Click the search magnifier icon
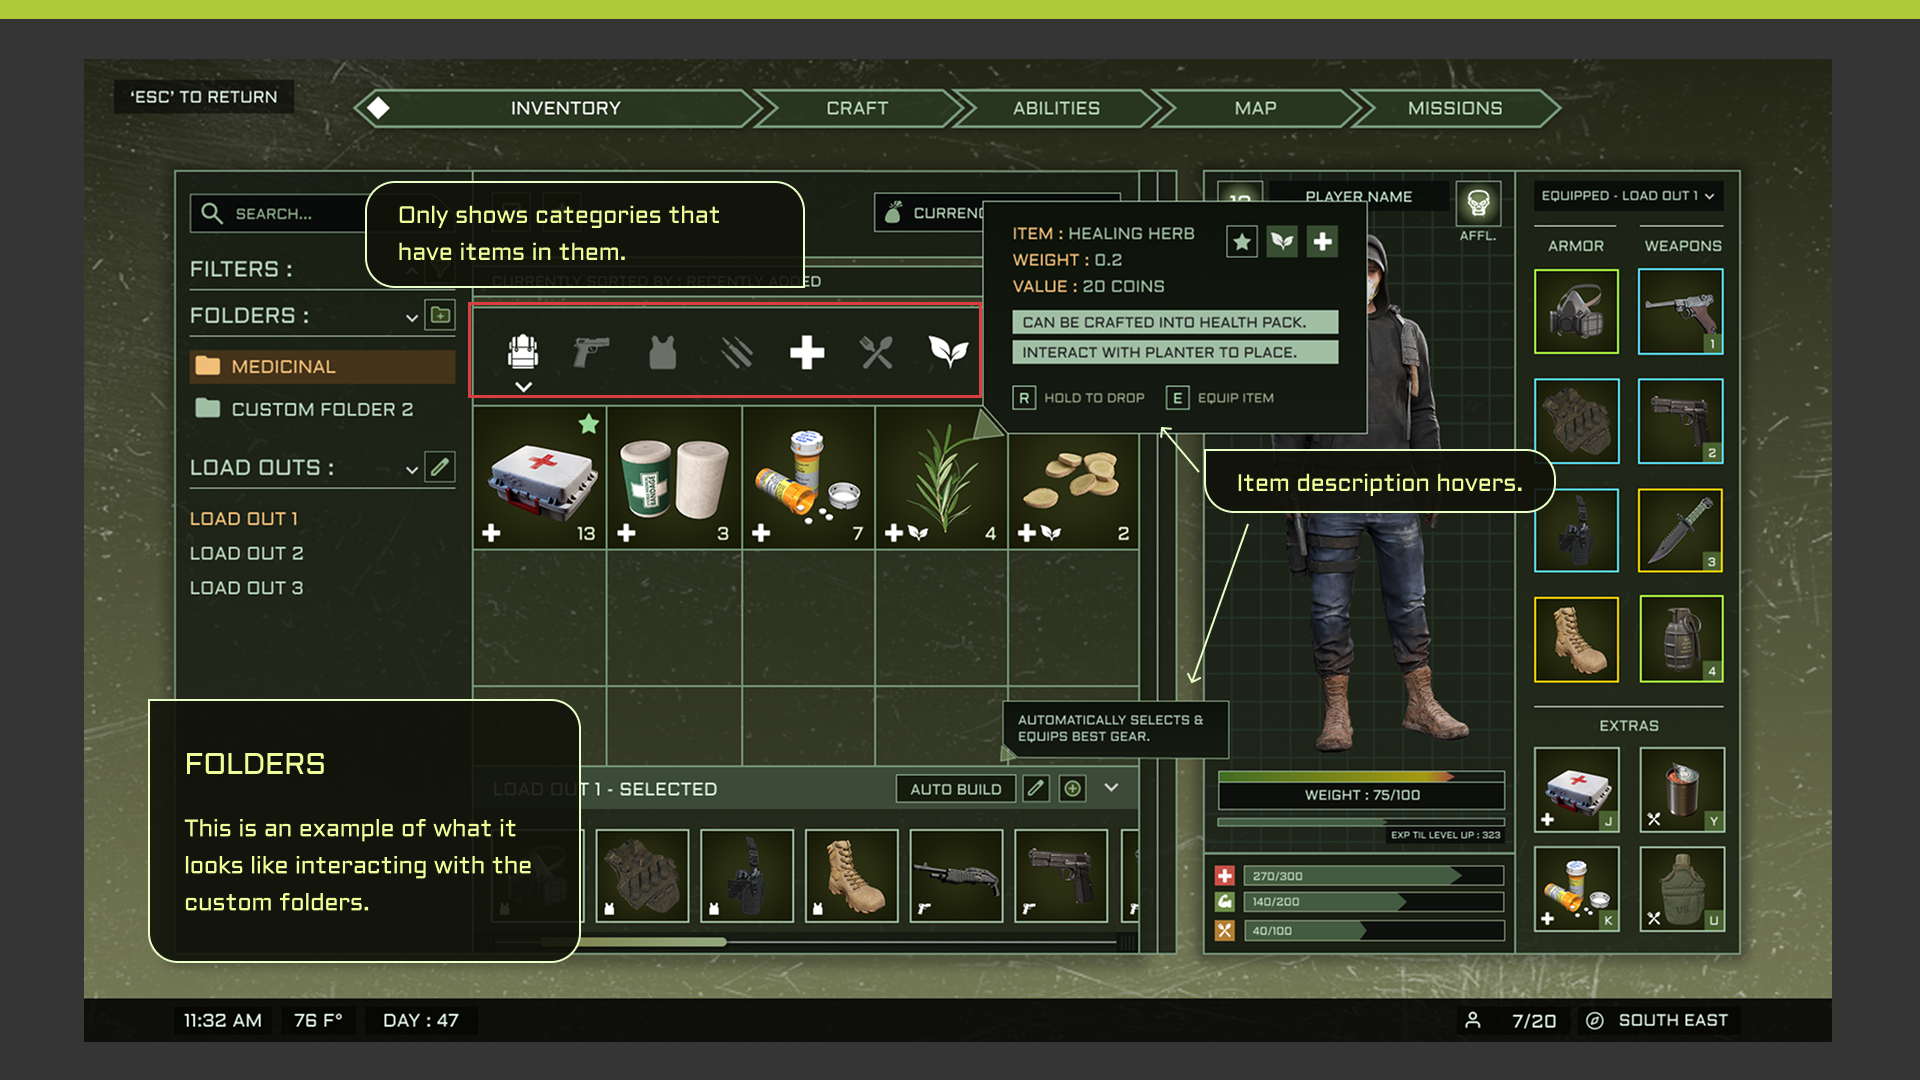The height and width of the screenshot is (1080, 1920). coord(212,213)
